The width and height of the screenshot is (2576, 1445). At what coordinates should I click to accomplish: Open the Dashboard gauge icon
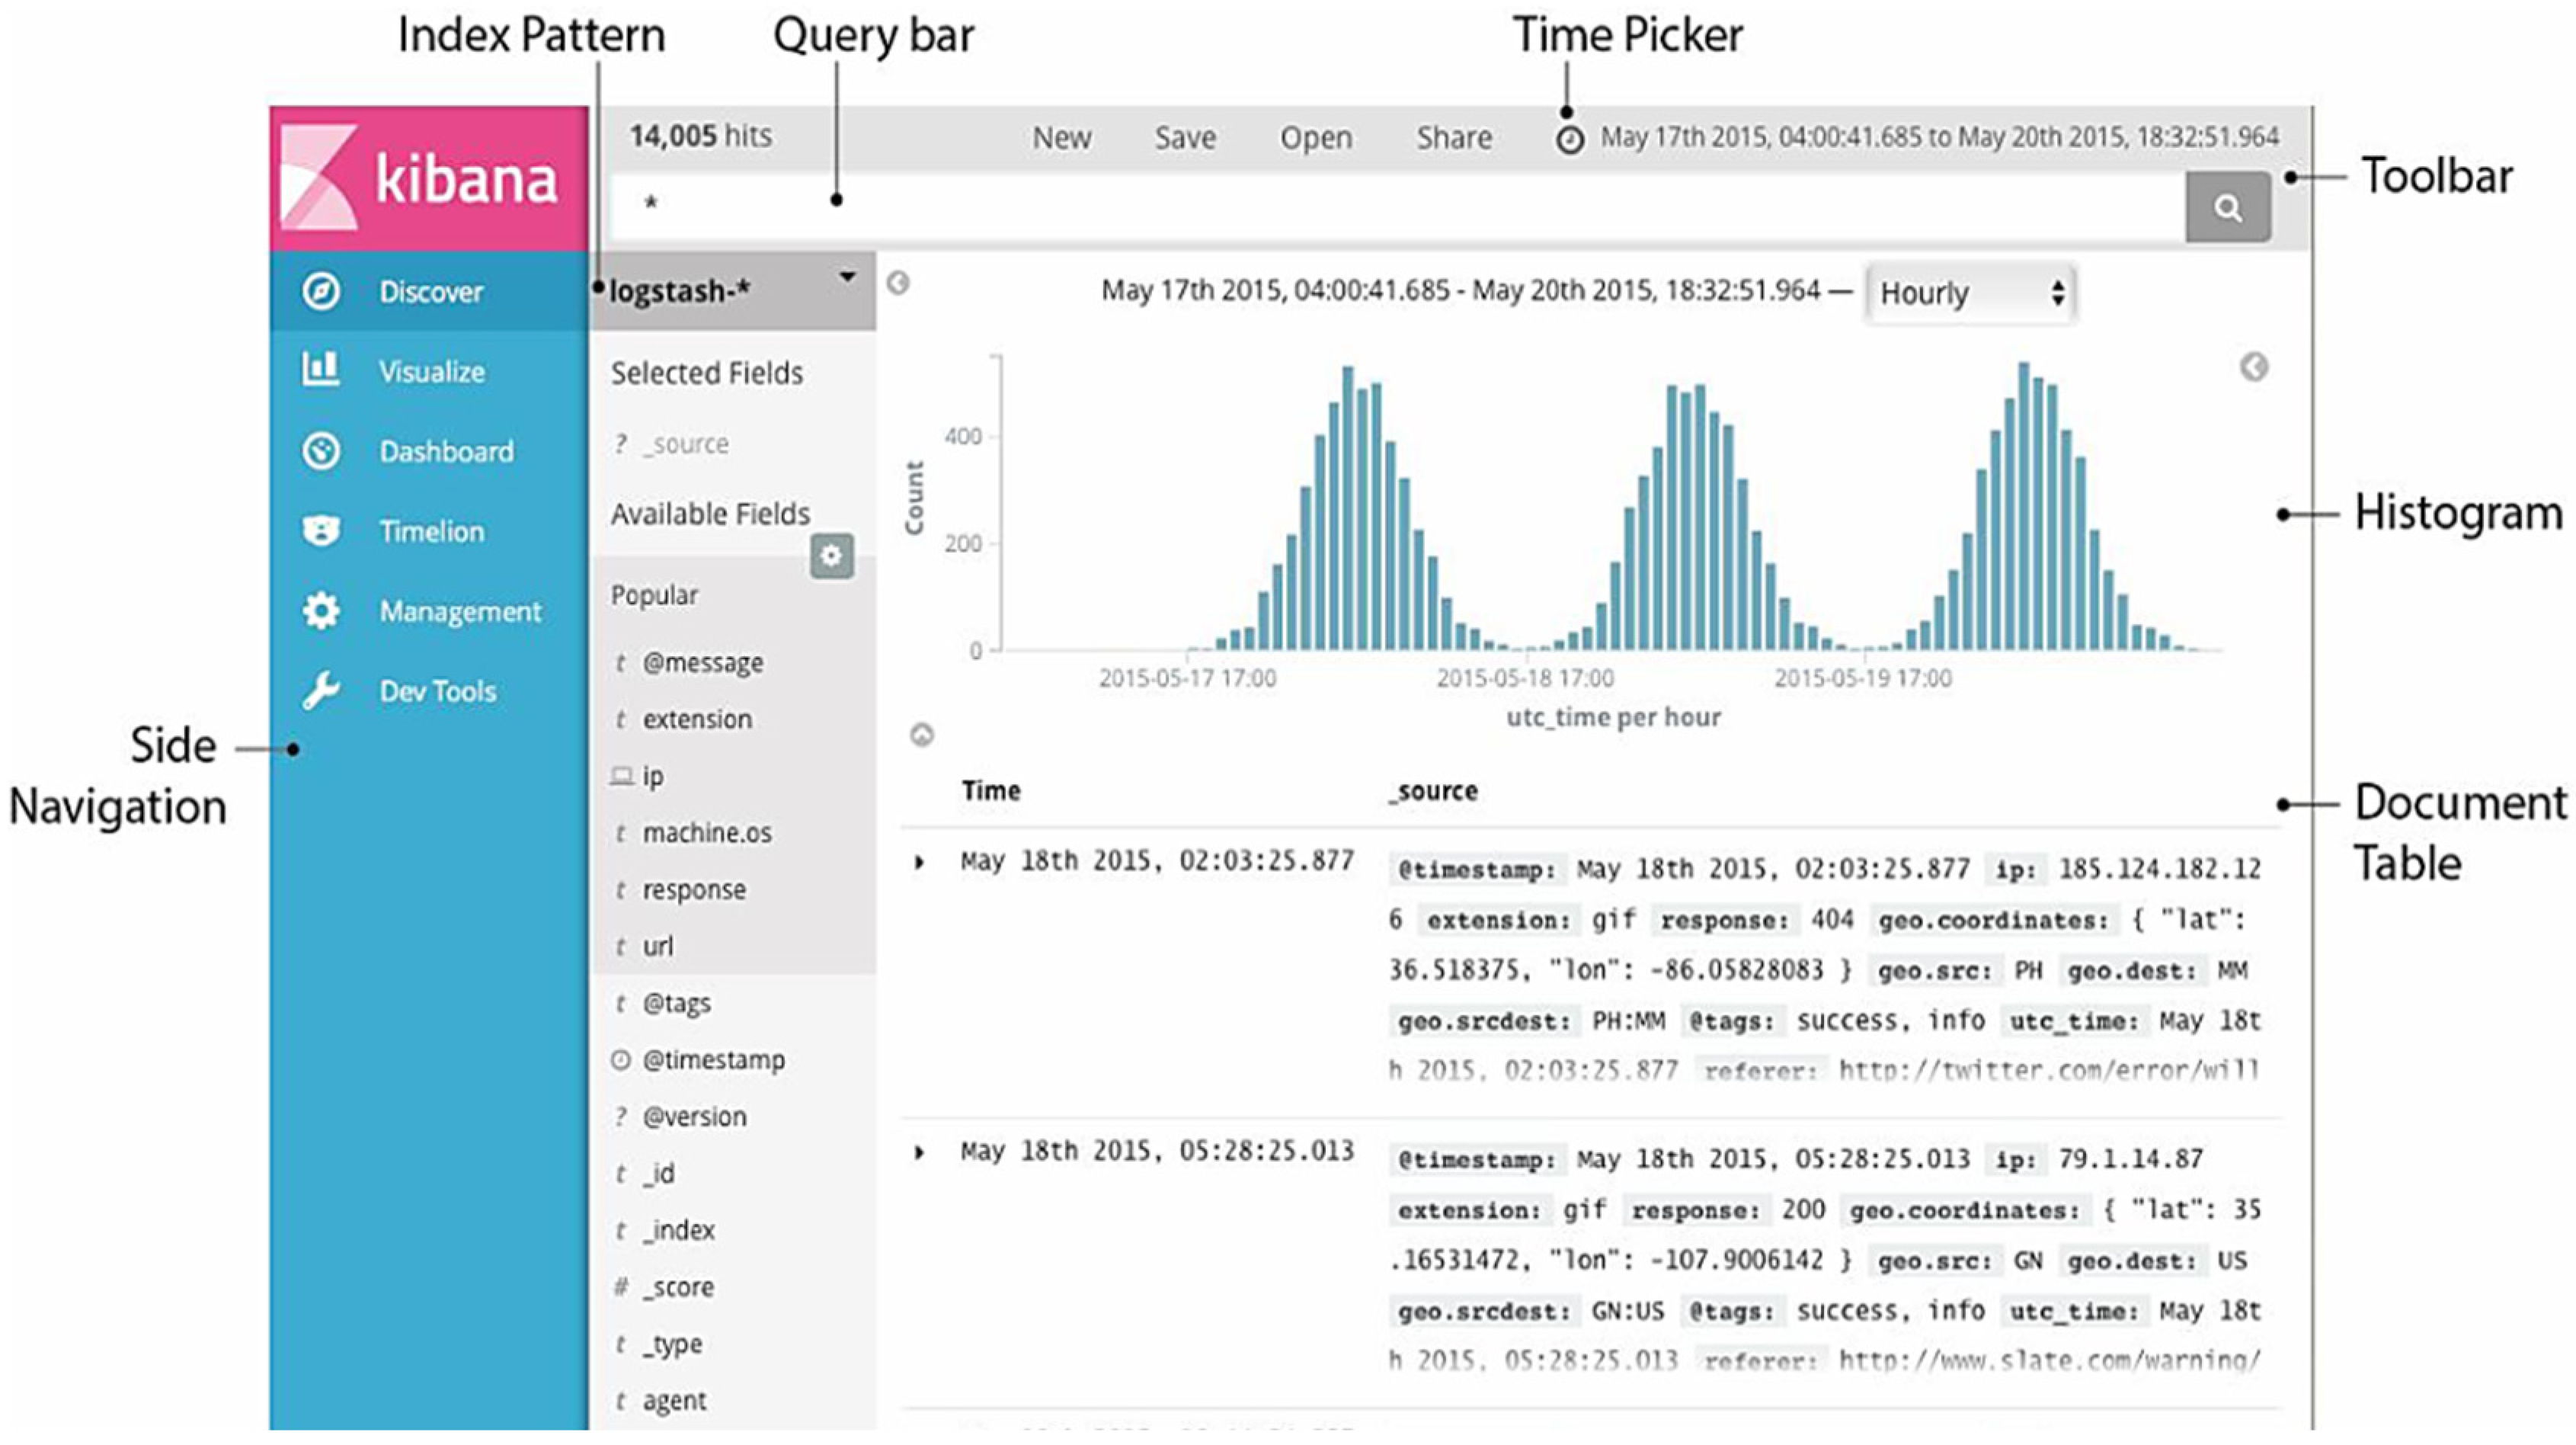click(x=321, y=451)
